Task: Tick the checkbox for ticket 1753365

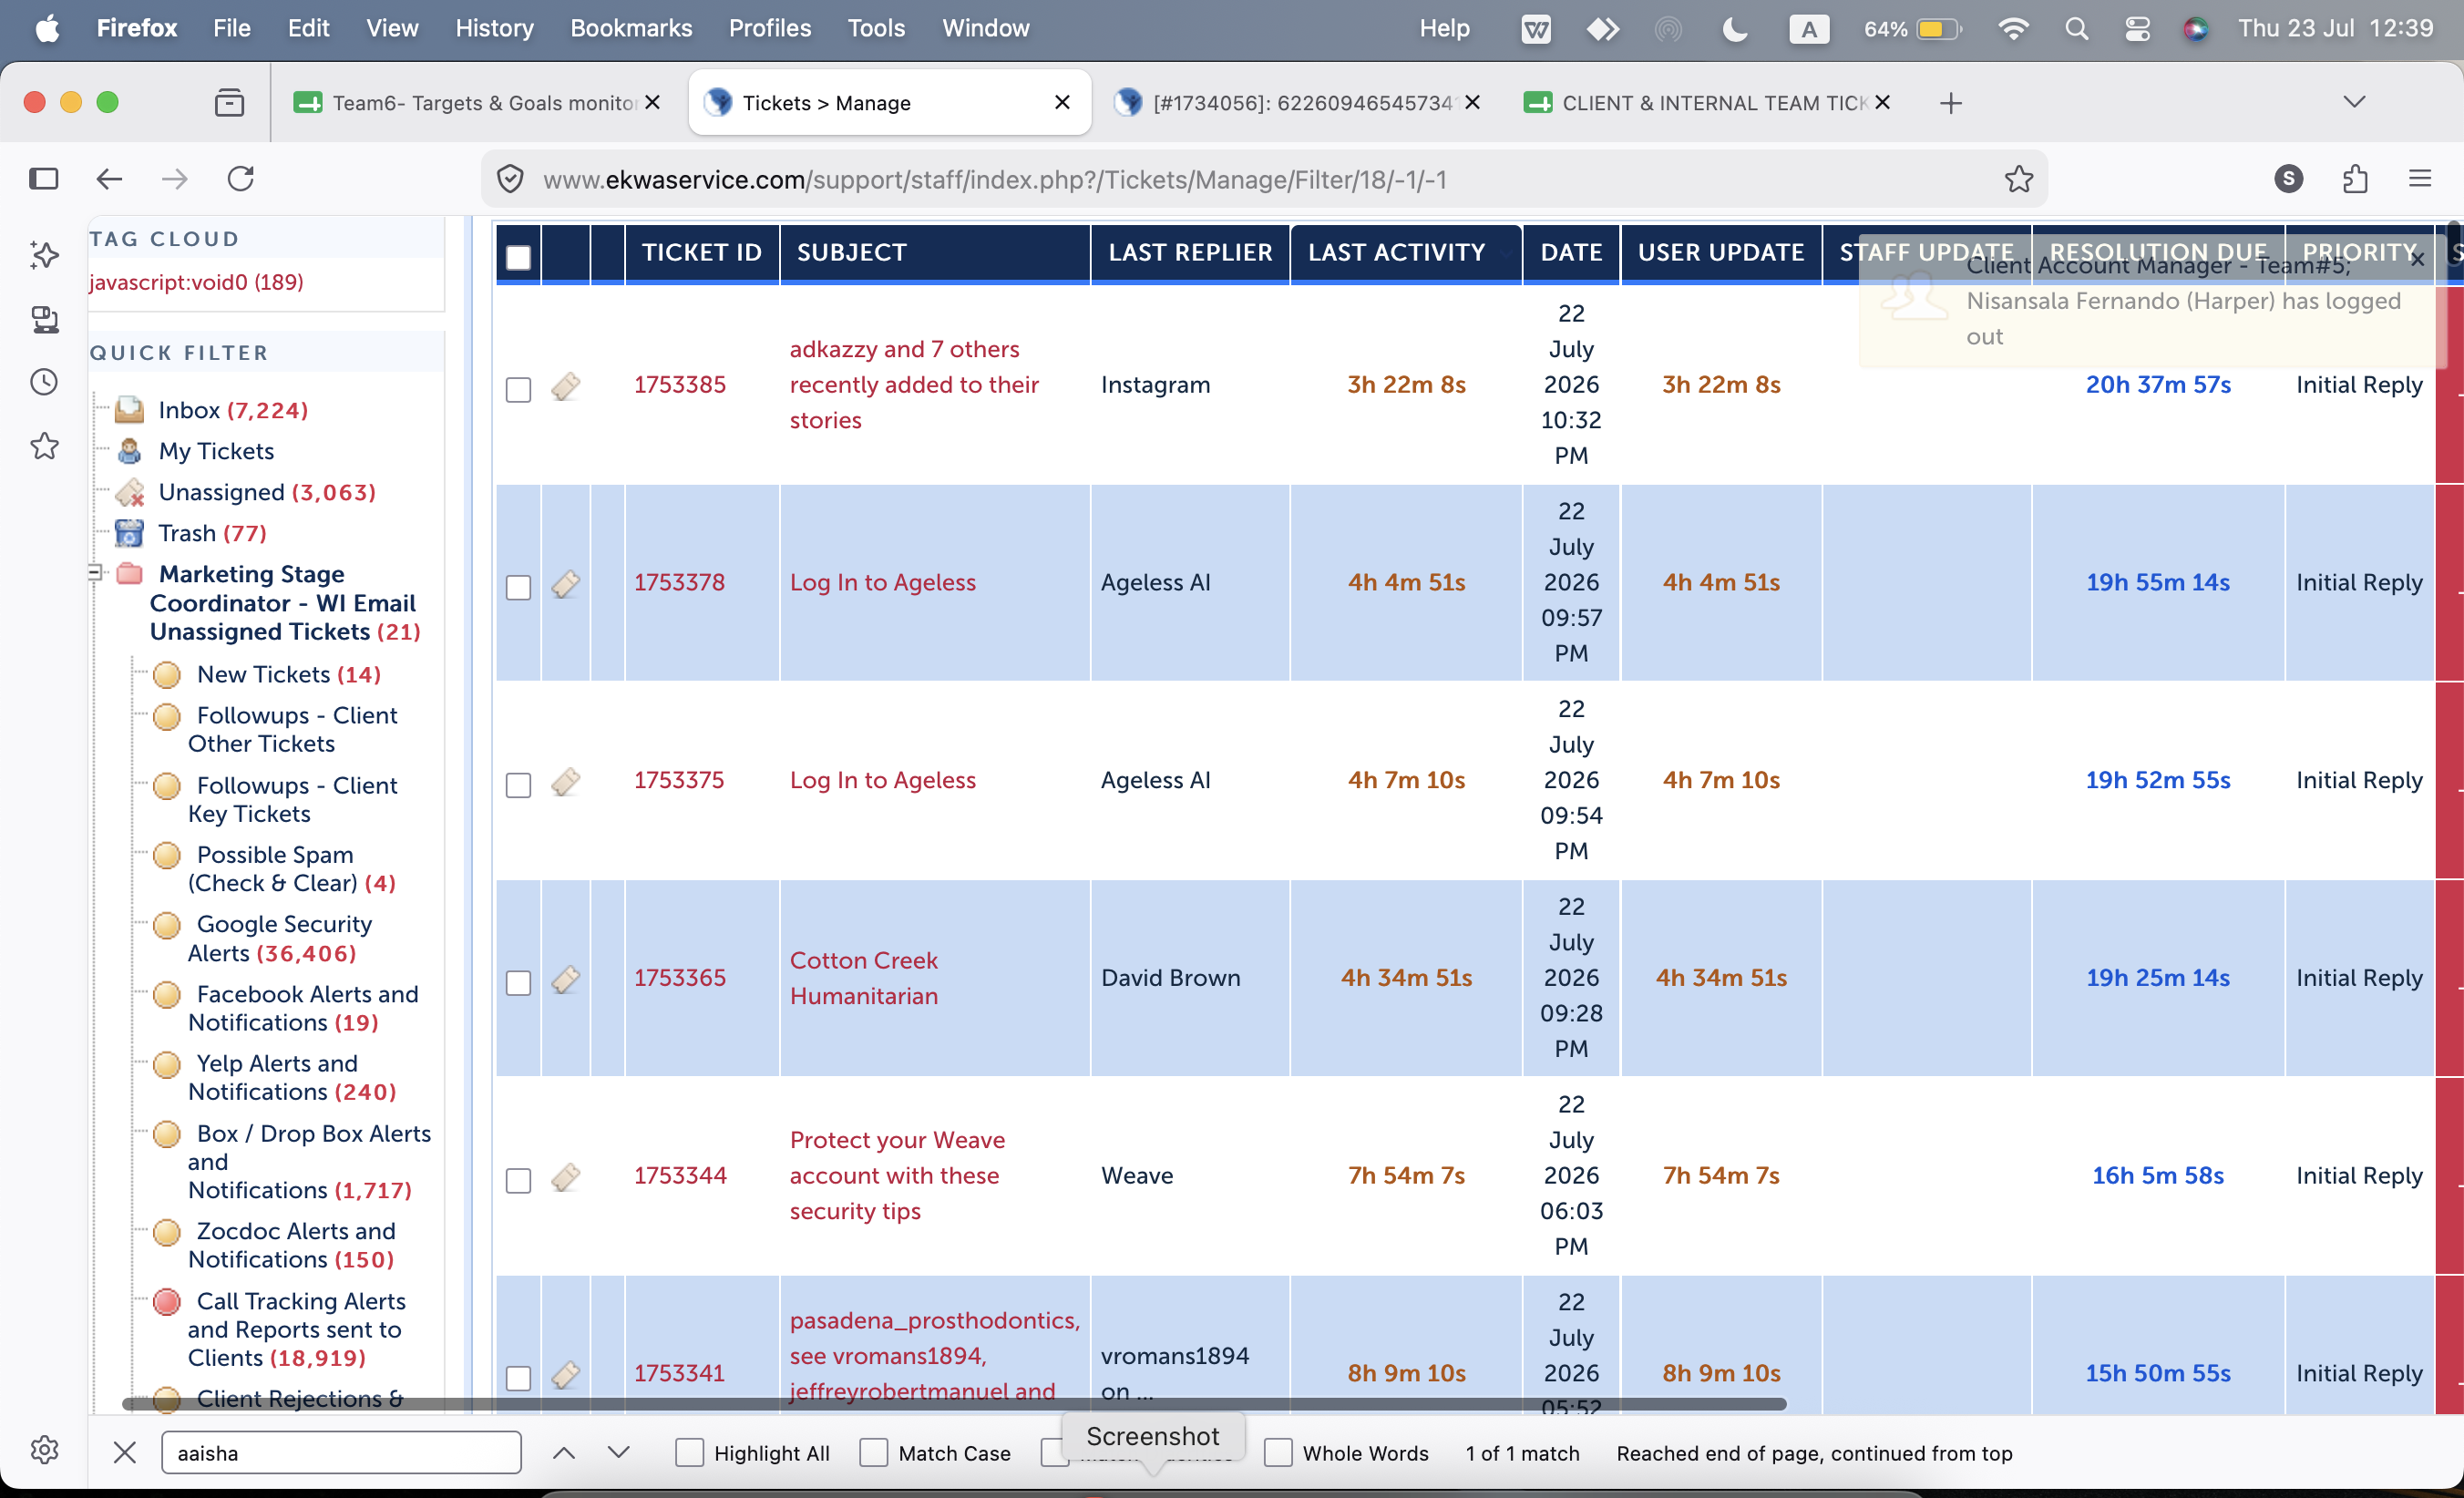Action: [518, 982]
